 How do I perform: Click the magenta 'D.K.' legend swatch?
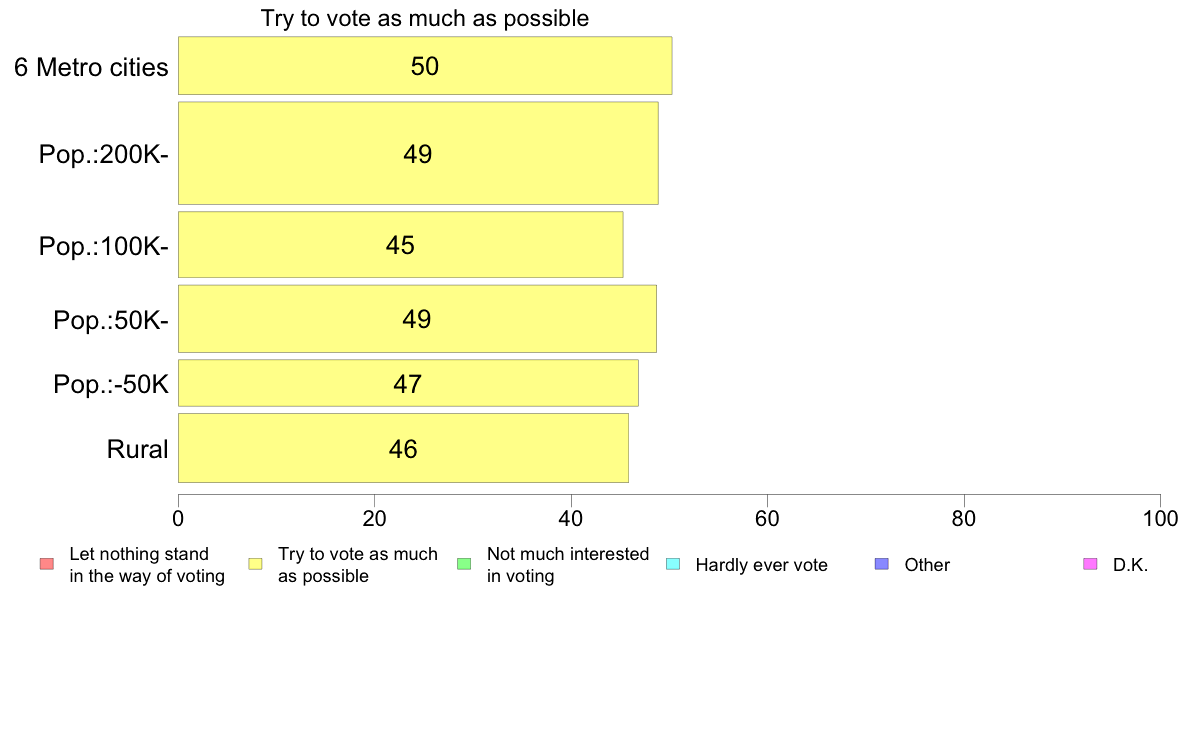click(1090, 564)
